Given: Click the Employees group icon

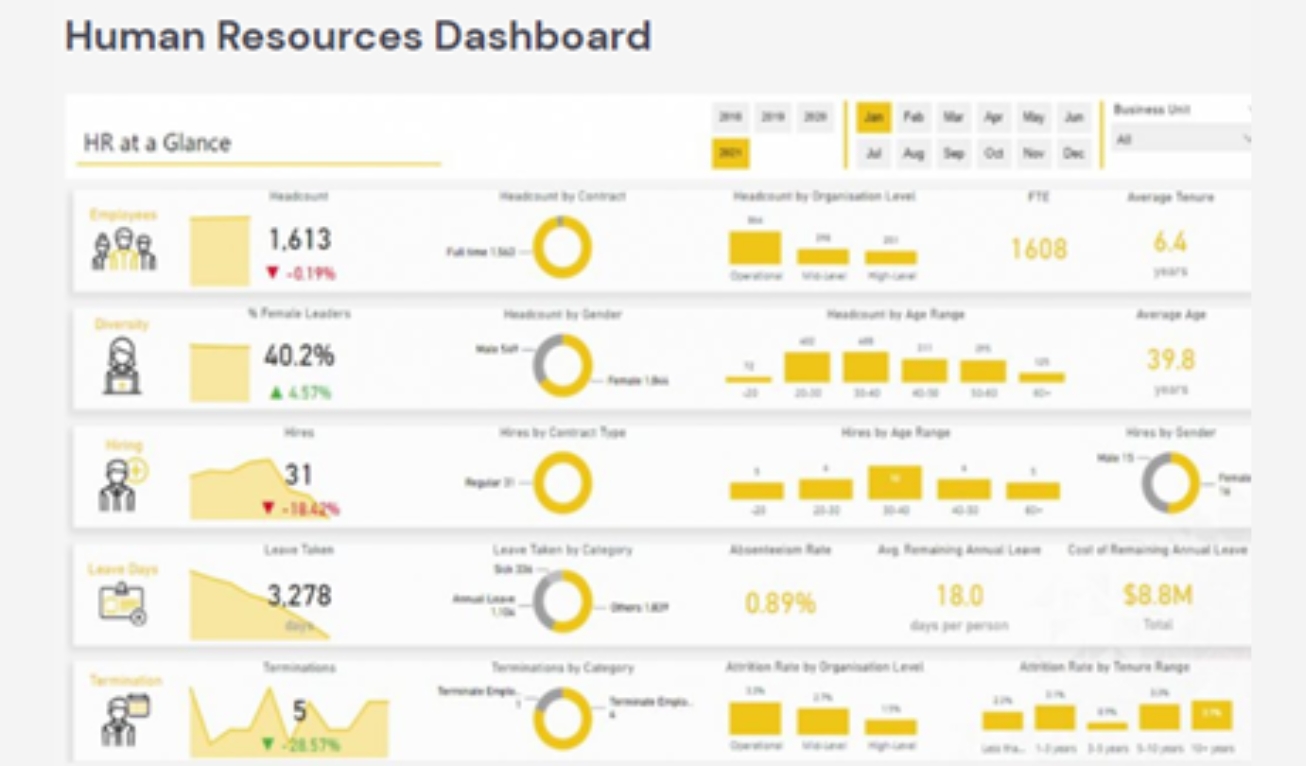Looking at the screenshot, I should tap(124, 249).
